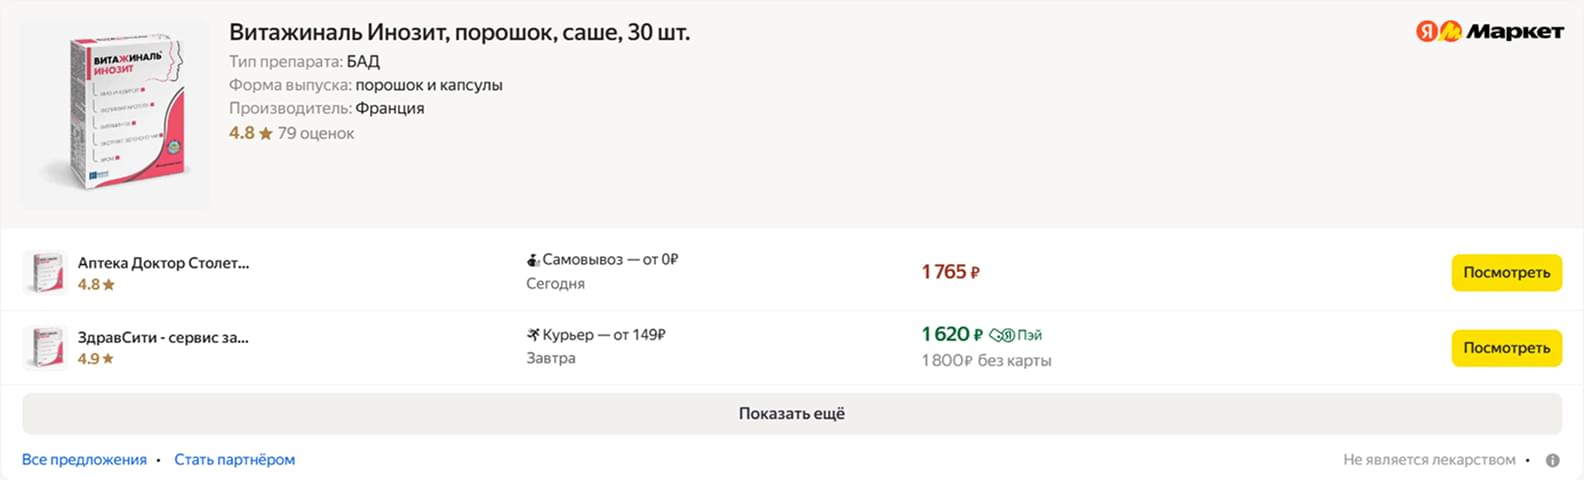This screenshot has height=480, width=1584.
Task: Open Аптека Доктор Столетов product thumbnail
Action: [45, 272]
